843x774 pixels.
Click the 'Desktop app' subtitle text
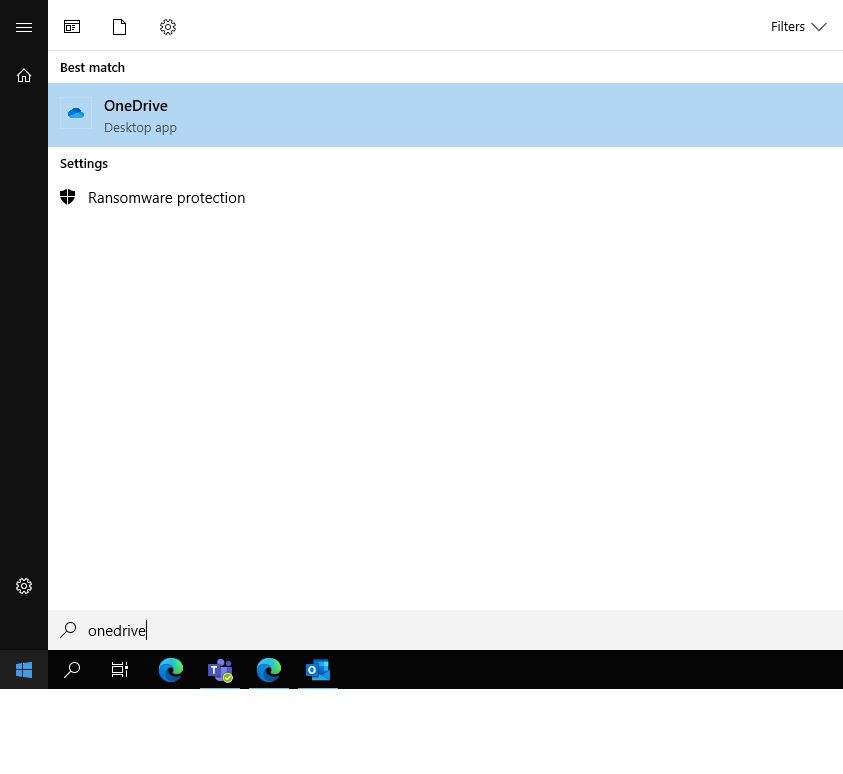click(140, 128)
